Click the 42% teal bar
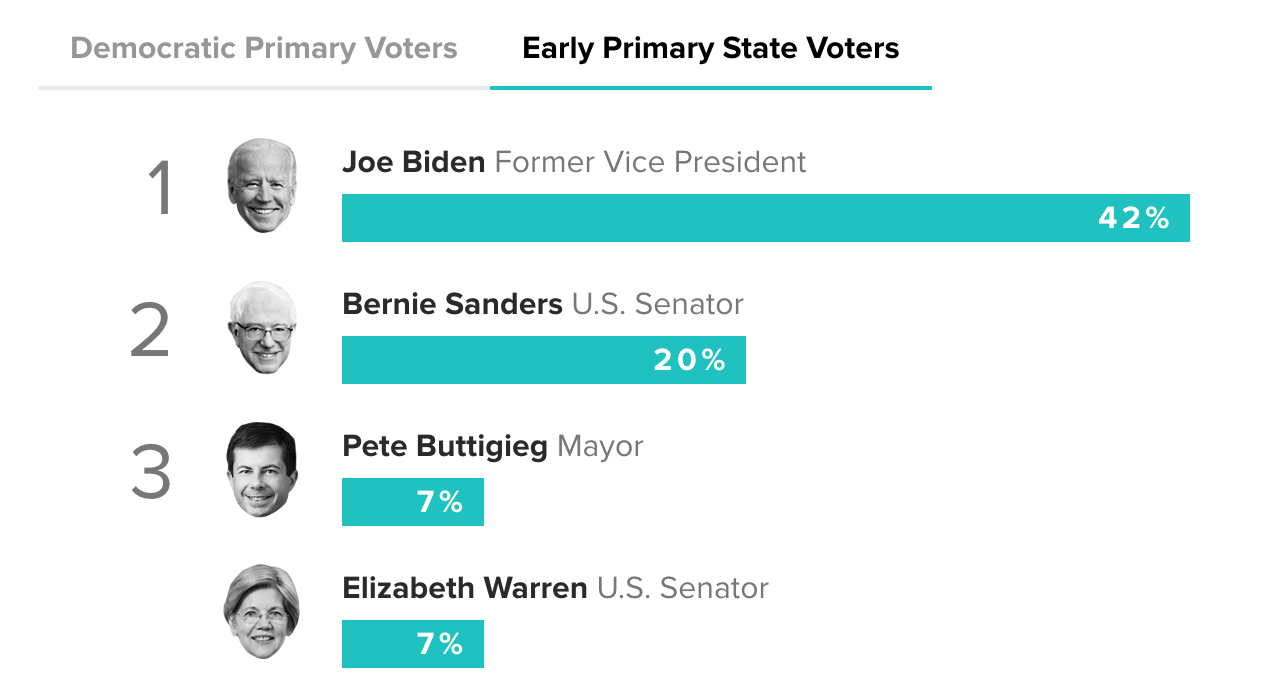This screenshot has width=1272, height=688. point(765,218)
